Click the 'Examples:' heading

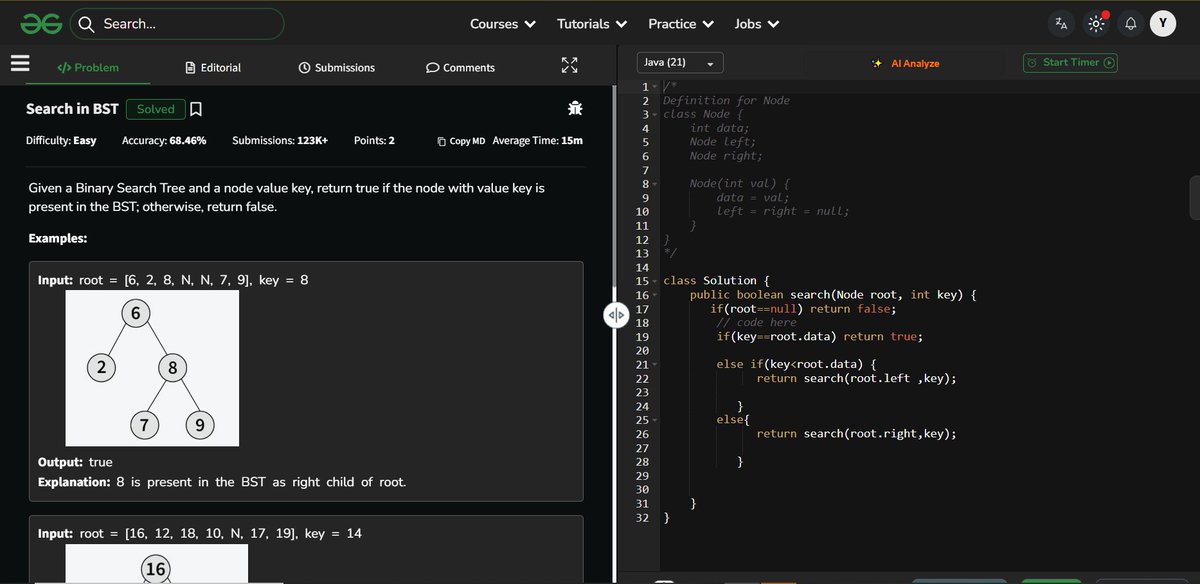[58, 239]
